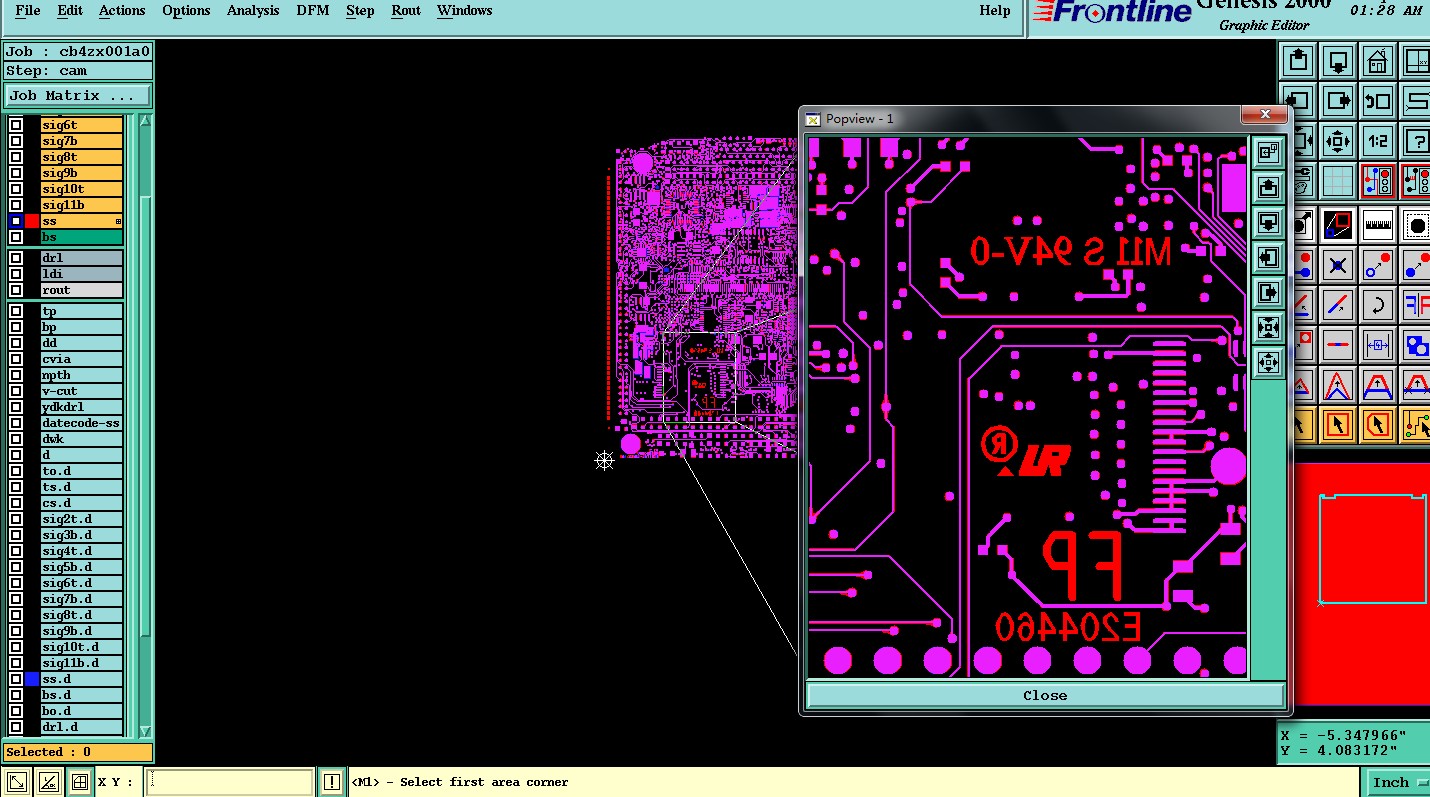Viewport: 1430px width, 797px height.
Task: Select the ruler measure tool
Action: coord(1378,224)
